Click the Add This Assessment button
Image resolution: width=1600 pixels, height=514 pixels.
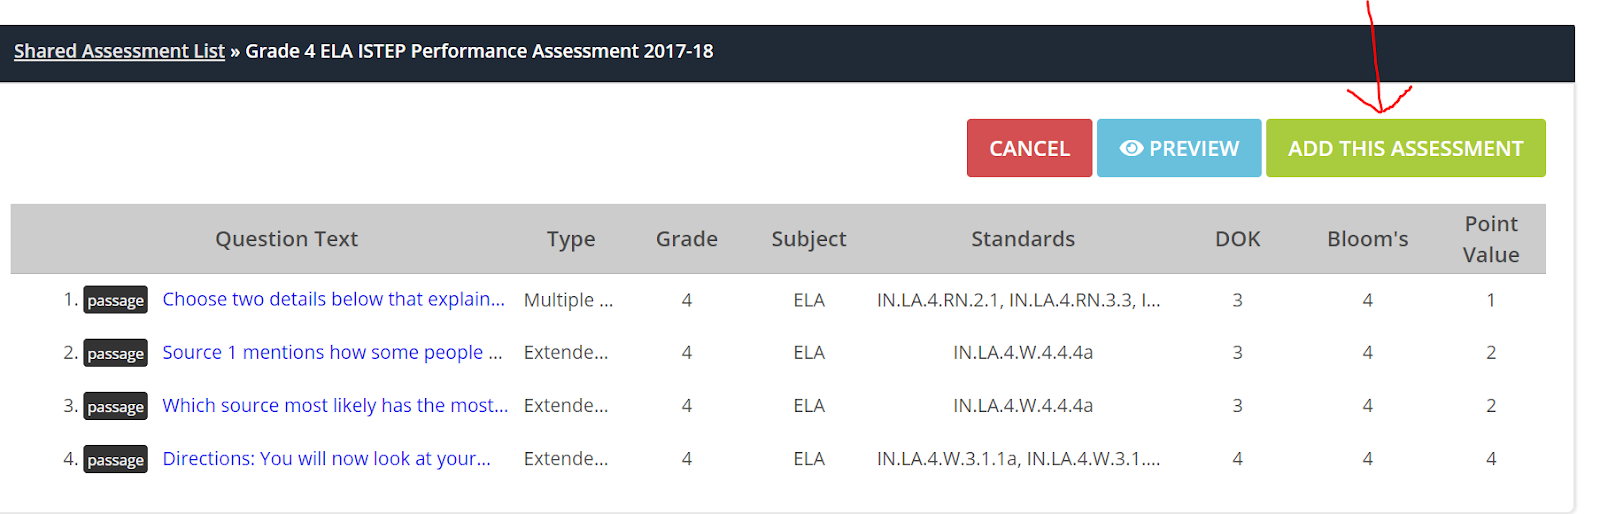(1405, 148)
